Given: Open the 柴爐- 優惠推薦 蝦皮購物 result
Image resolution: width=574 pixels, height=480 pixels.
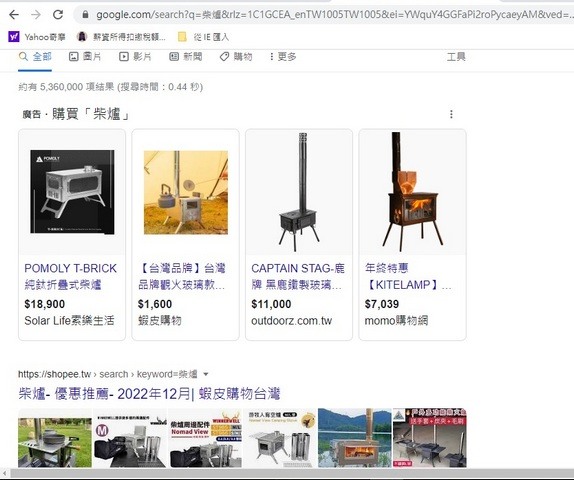Looking at the screenshot, I should 149,394.
